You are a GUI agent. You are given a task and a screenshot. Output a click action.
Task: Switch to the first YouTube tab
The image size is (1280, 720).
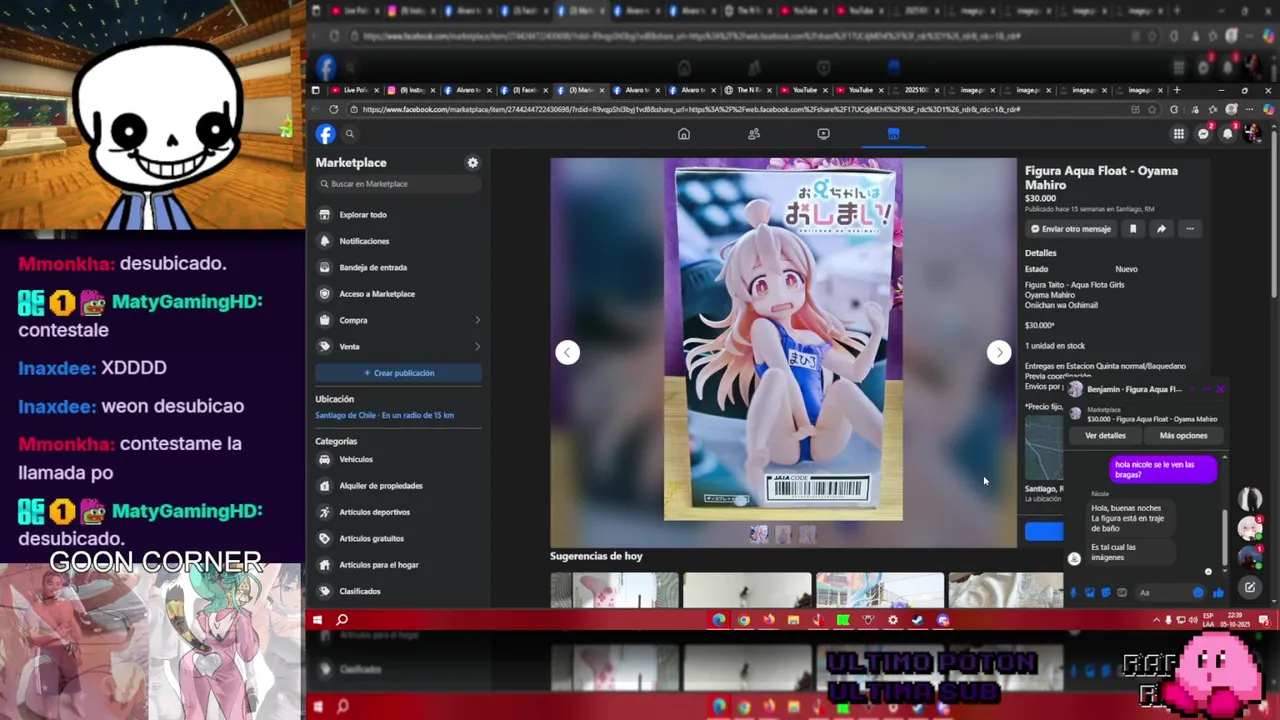[805, 90]
